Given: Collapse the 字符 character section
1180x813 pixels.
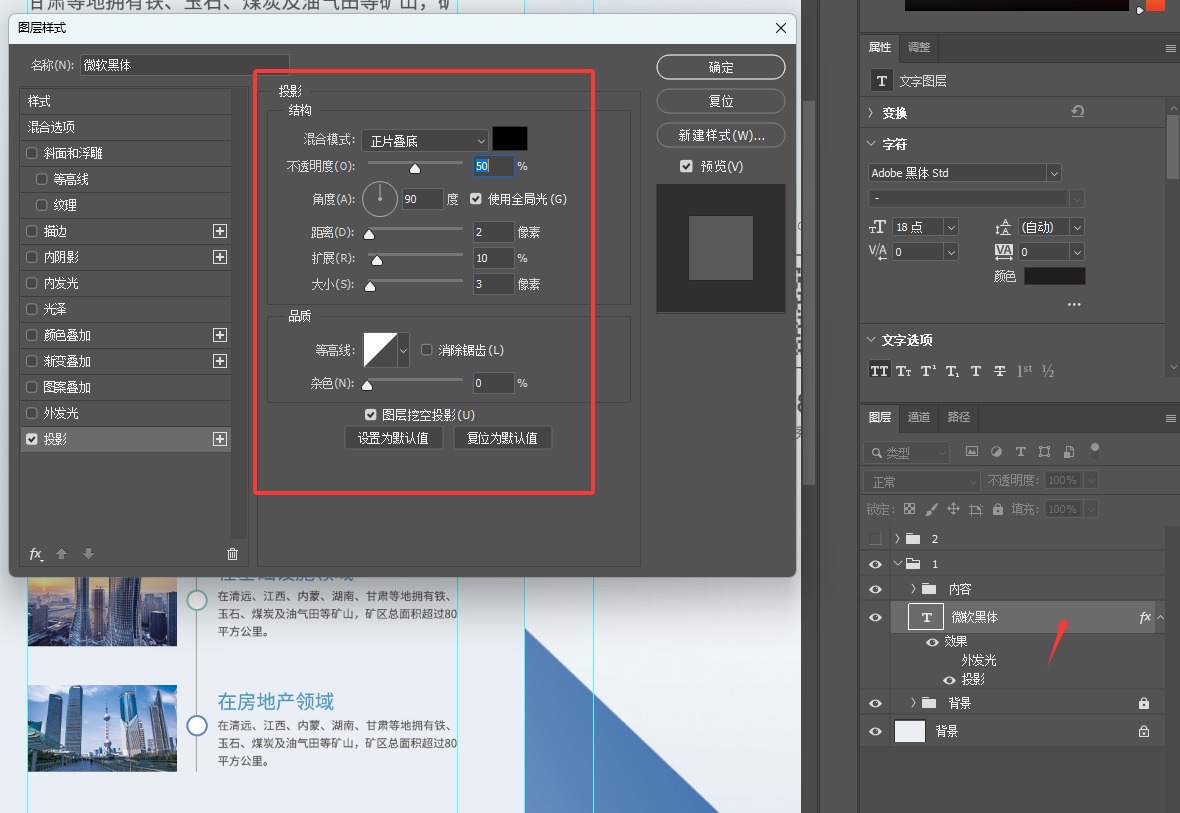Looking at the screenshot, I should [871, 143].
